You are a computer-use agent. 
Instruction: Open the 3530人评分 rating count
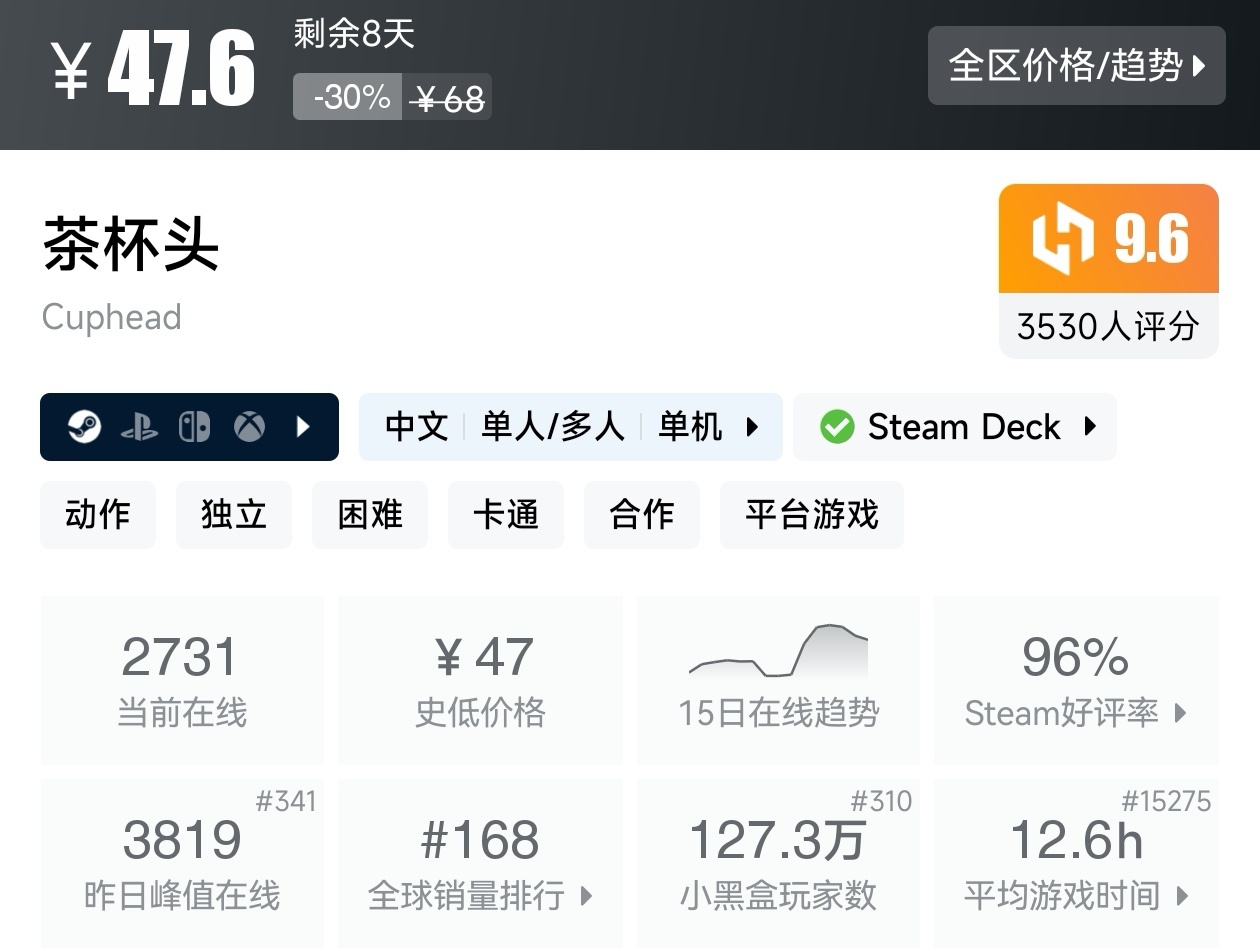tap(1108, 326)
